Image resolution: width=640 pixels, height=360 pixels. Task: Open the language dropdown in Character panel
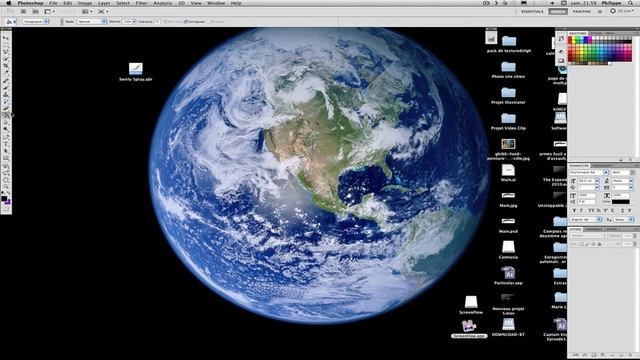click(x=586, y=220)
